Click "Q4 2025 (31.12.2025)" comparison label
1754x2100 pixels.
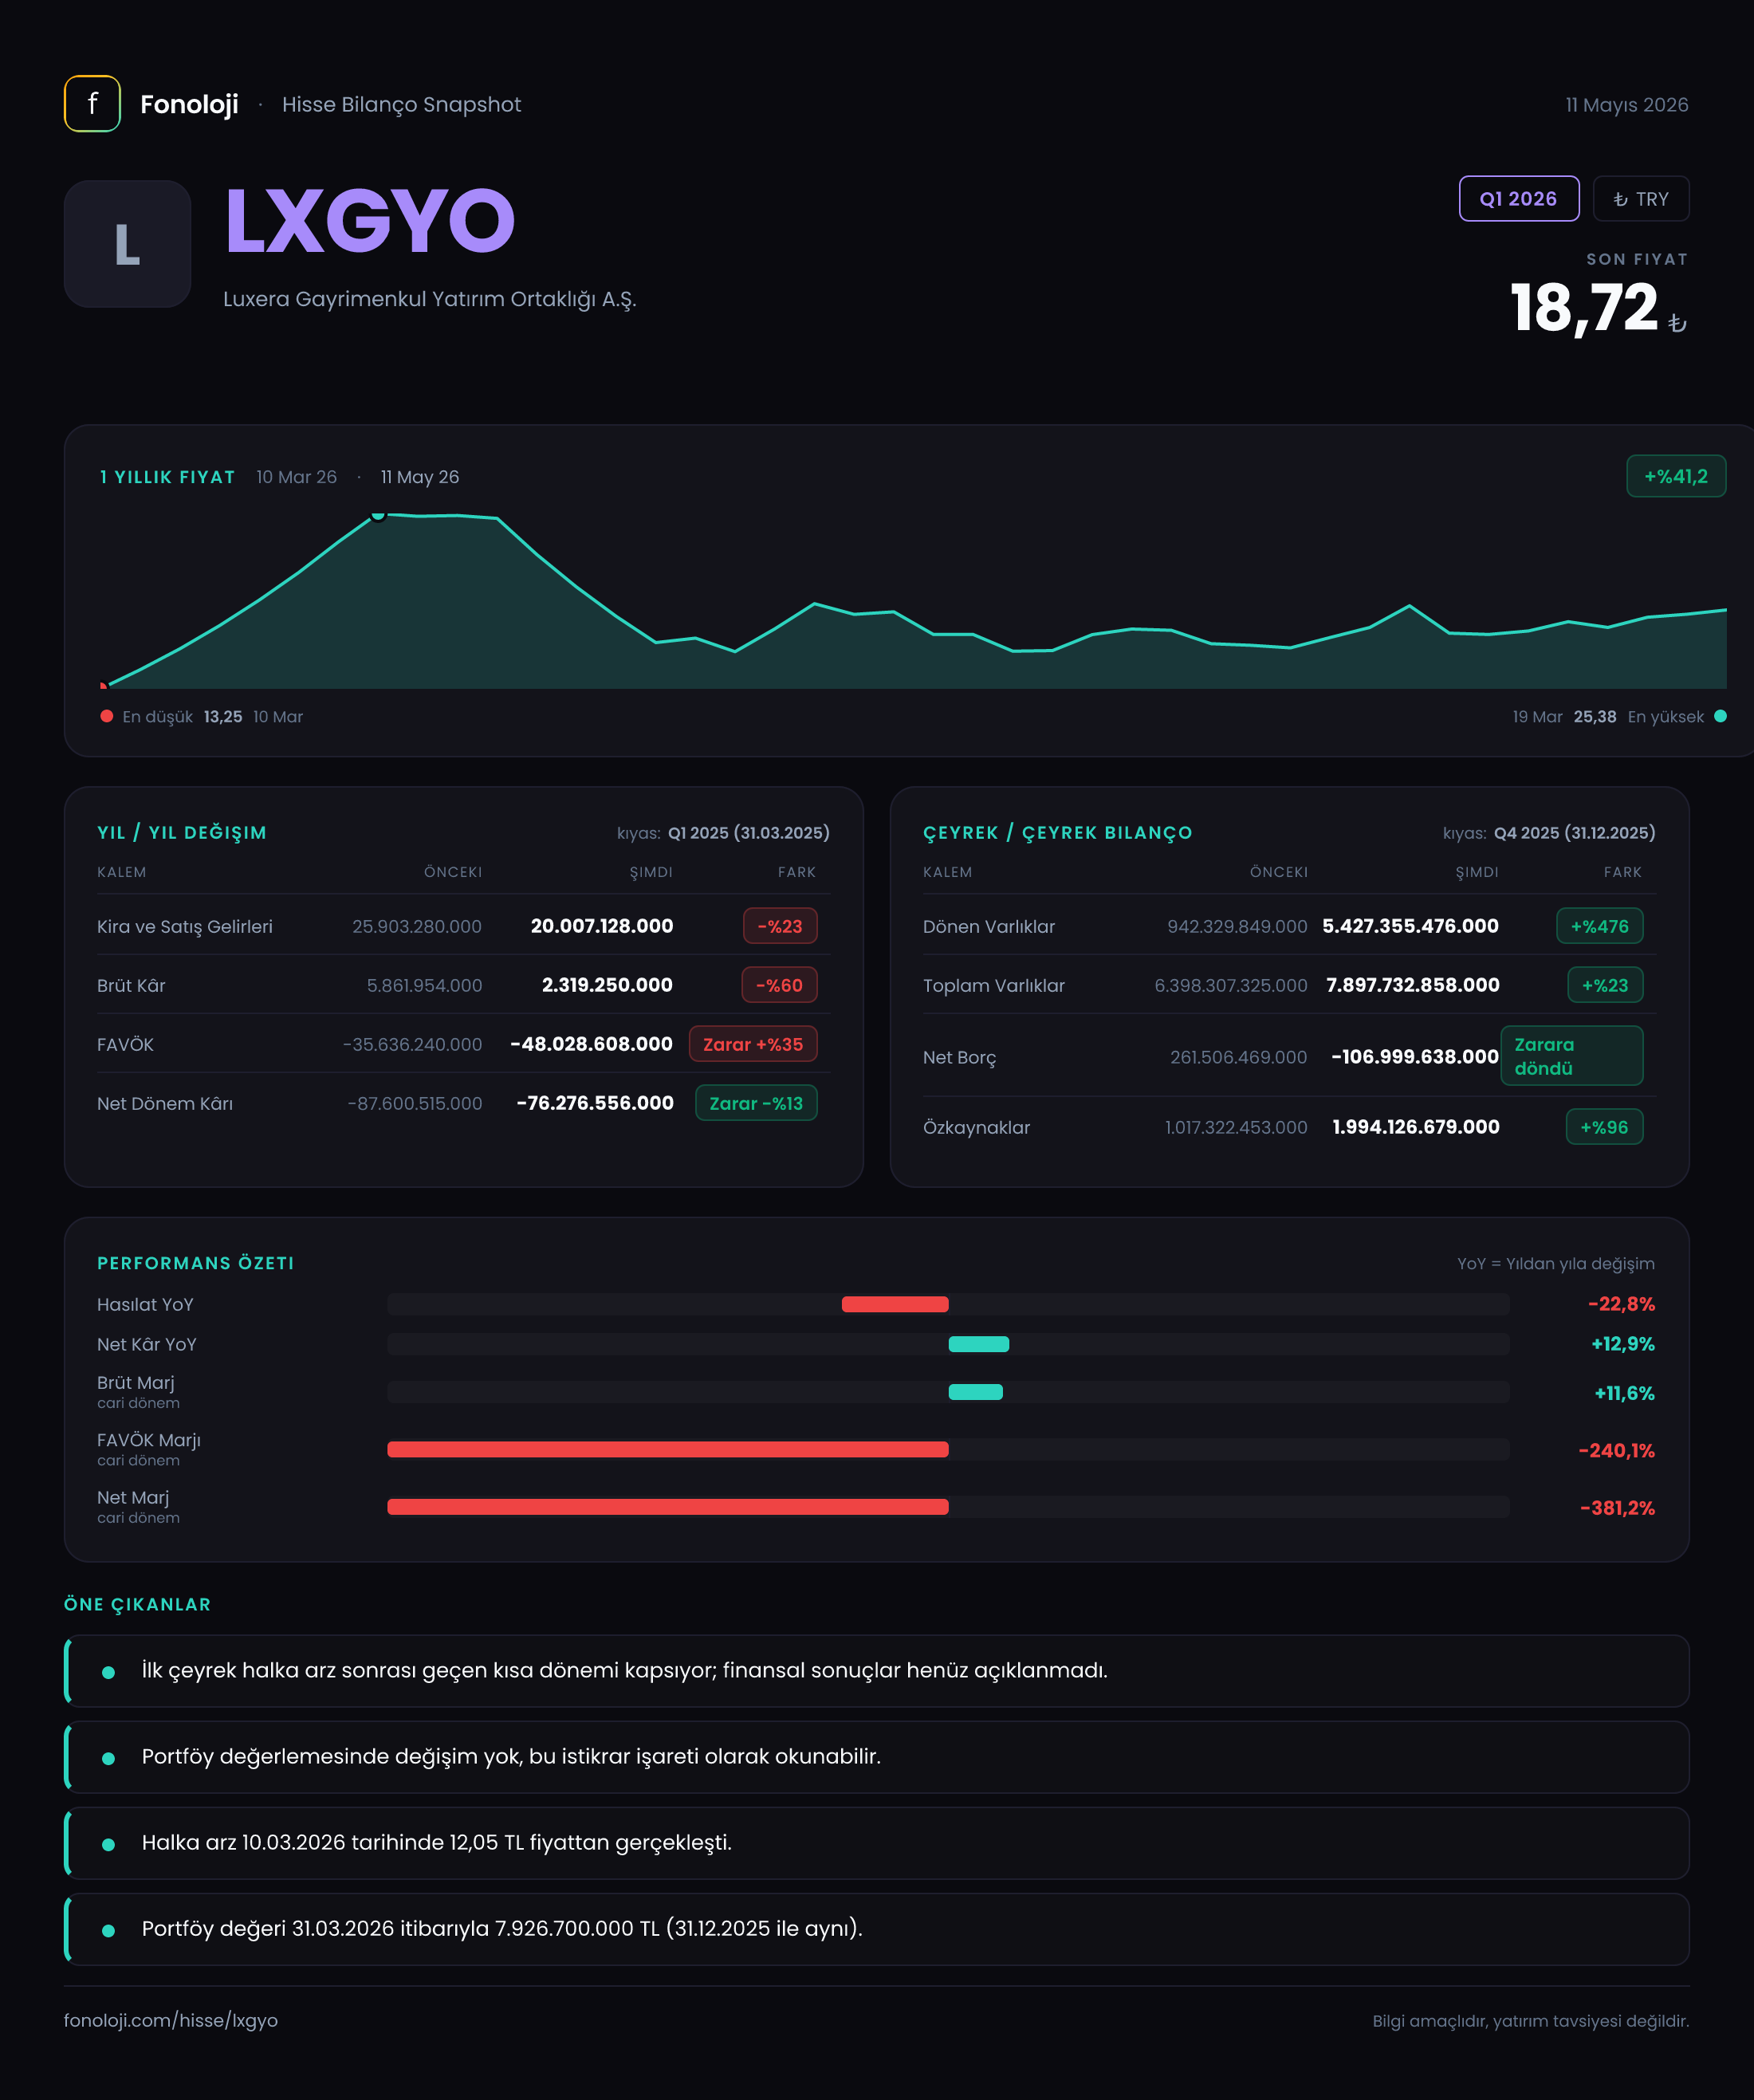click(1575, 833)
